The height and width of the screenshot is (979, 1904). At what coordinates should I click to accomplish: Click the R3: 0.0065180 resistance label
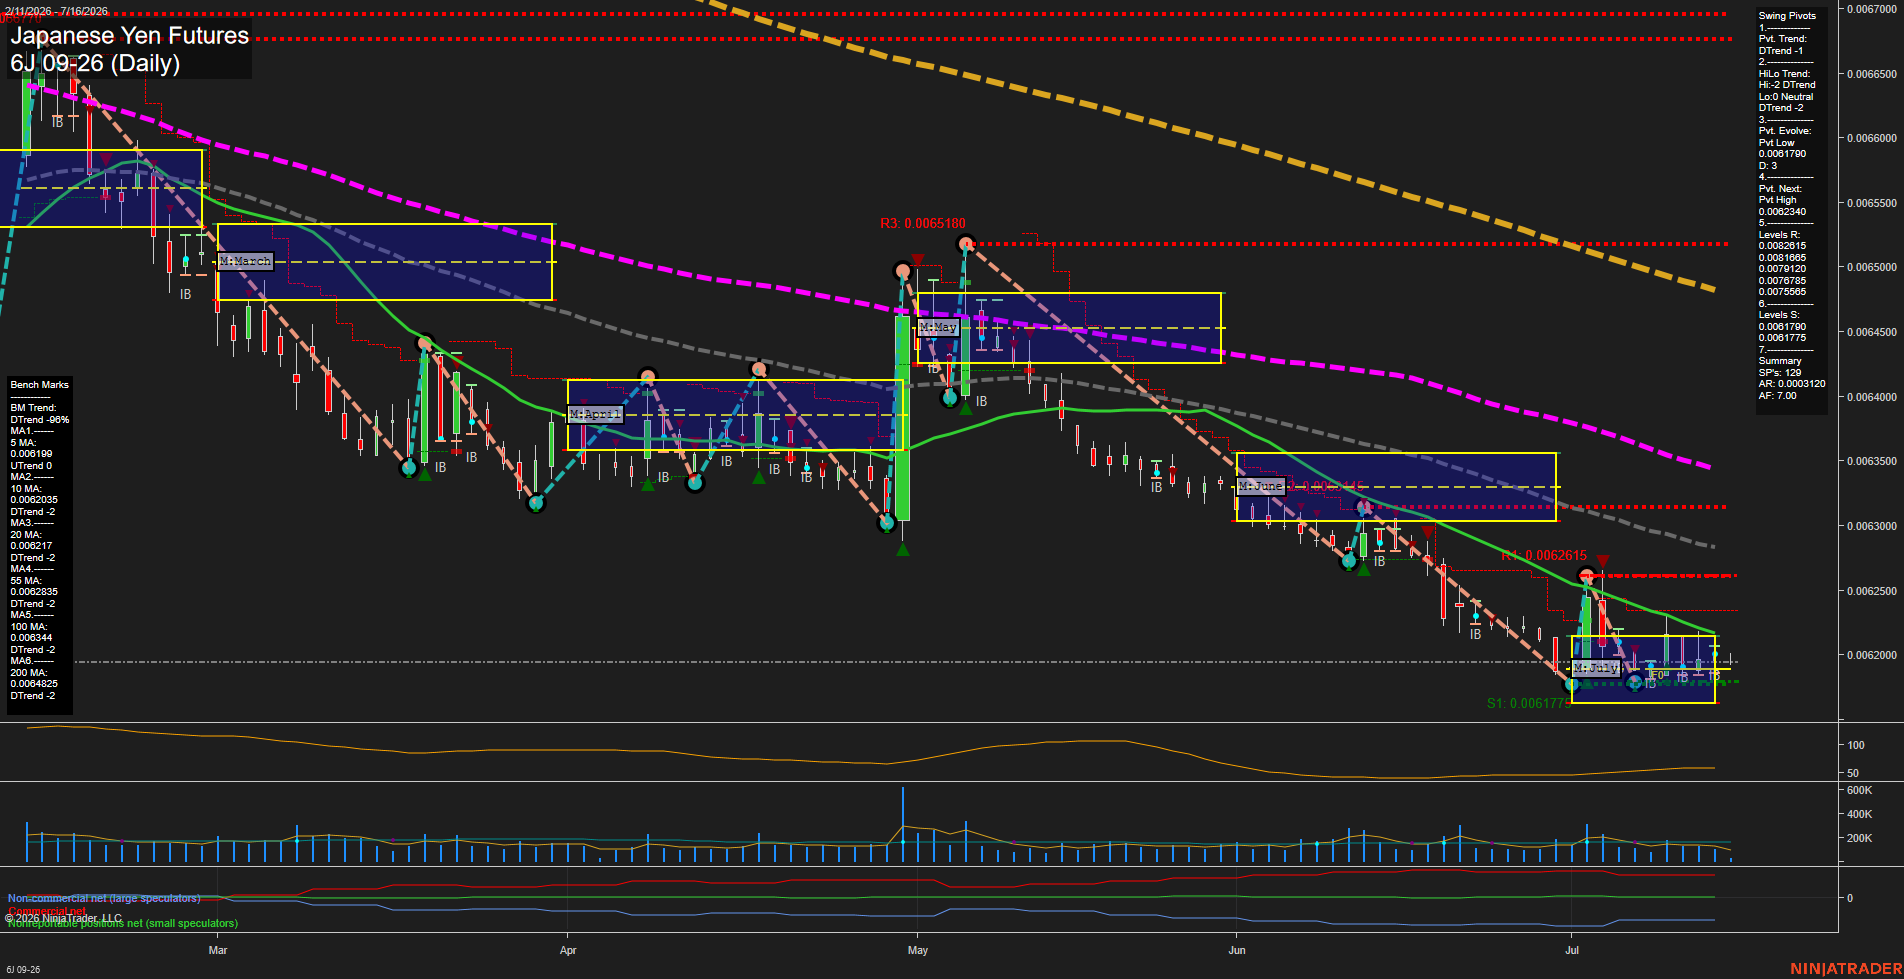pyautogui.click(x=923, y=223)
